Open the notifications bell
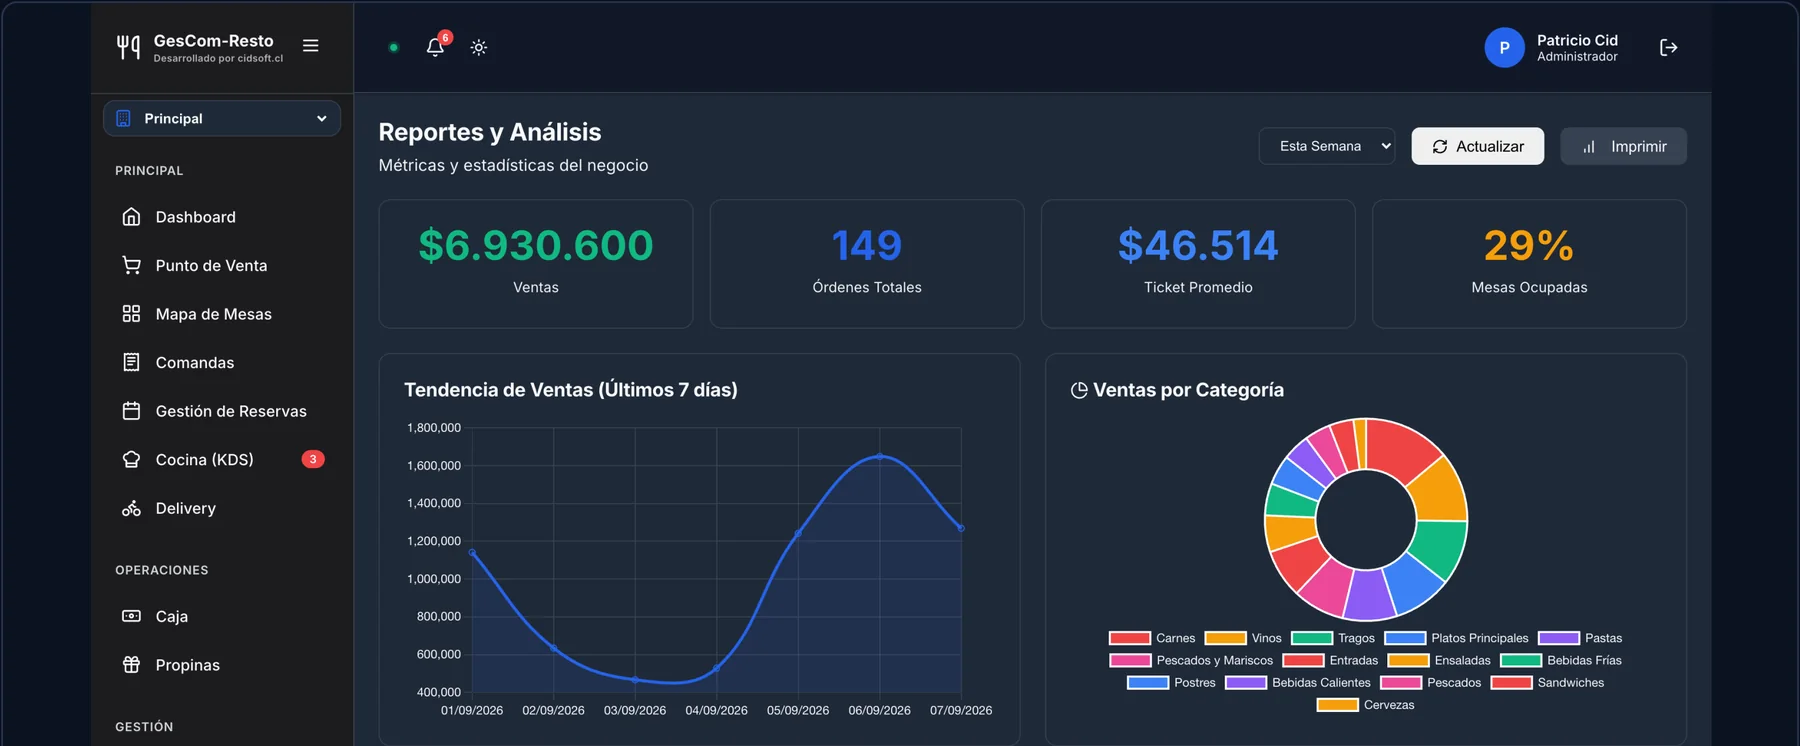1800x746 pixels. coord(435,47)
